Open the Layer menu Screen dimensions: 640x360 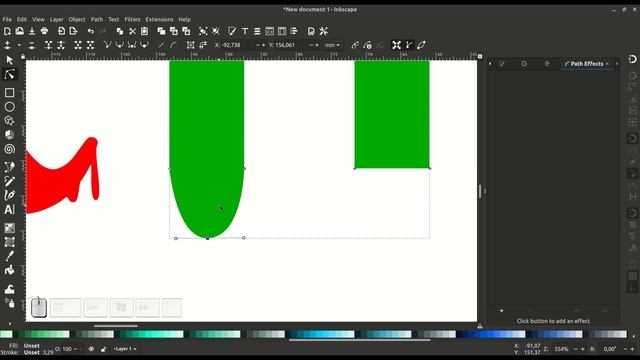(56, 19)
